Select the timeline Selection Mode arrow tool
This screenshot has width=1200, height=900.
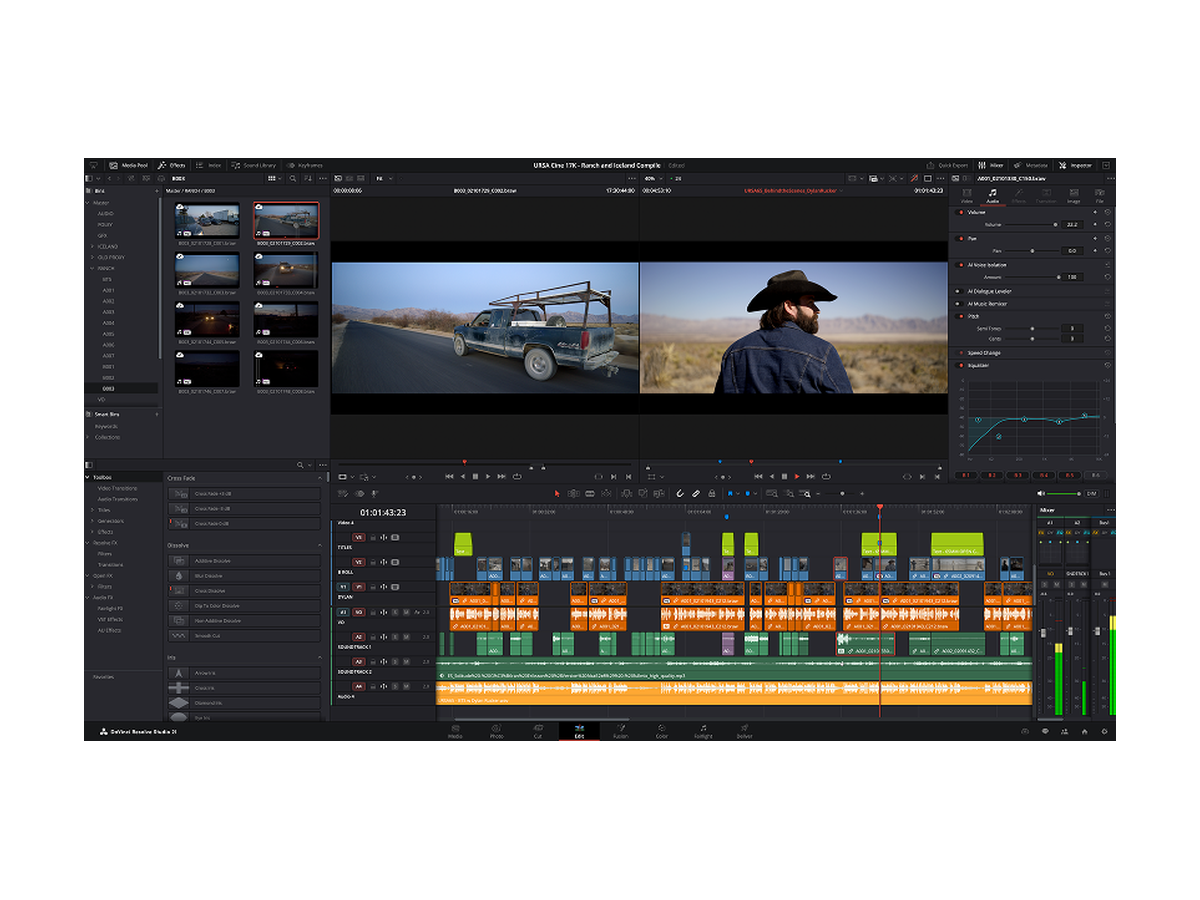coord(557,493)
